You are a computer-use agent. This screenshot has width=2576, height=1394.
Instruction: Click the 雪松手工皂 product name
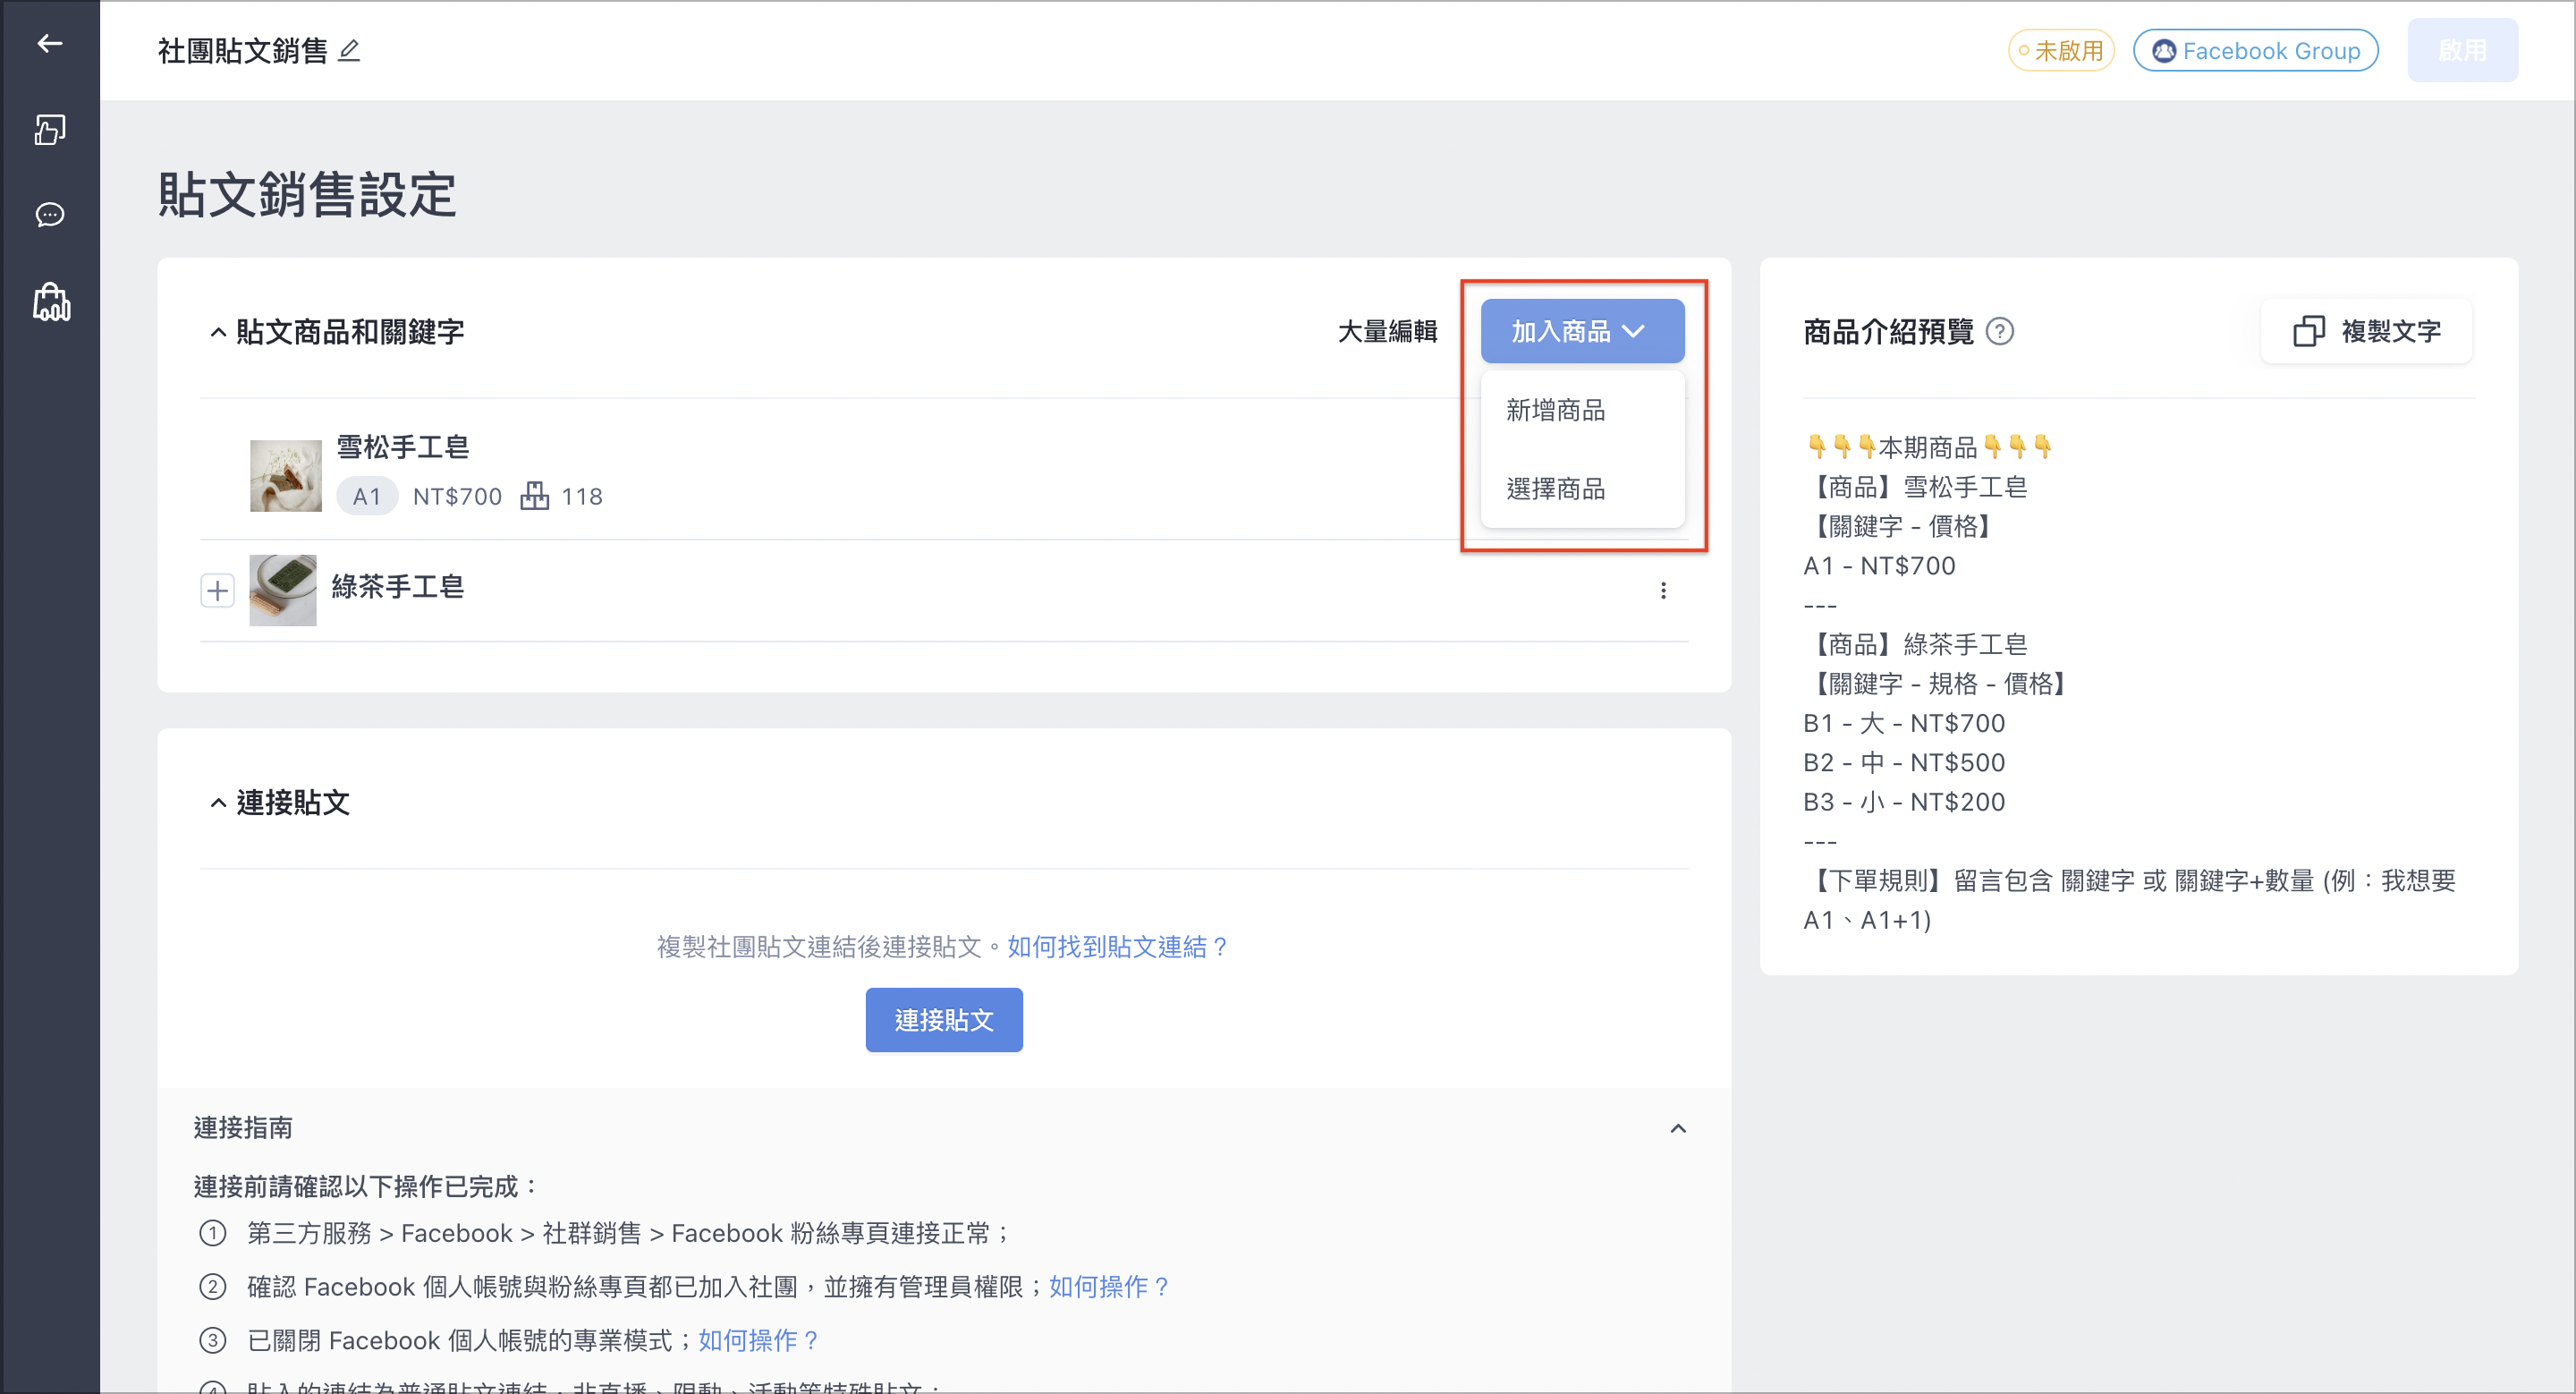coord(403,447)
